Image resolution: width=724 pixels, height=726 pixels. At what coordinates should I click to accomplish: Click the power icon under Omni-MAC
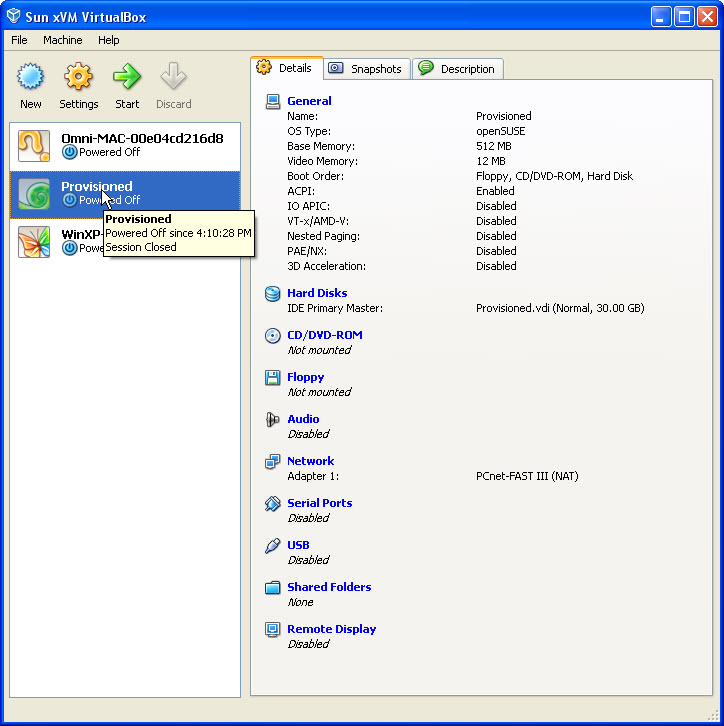point(69,152)
